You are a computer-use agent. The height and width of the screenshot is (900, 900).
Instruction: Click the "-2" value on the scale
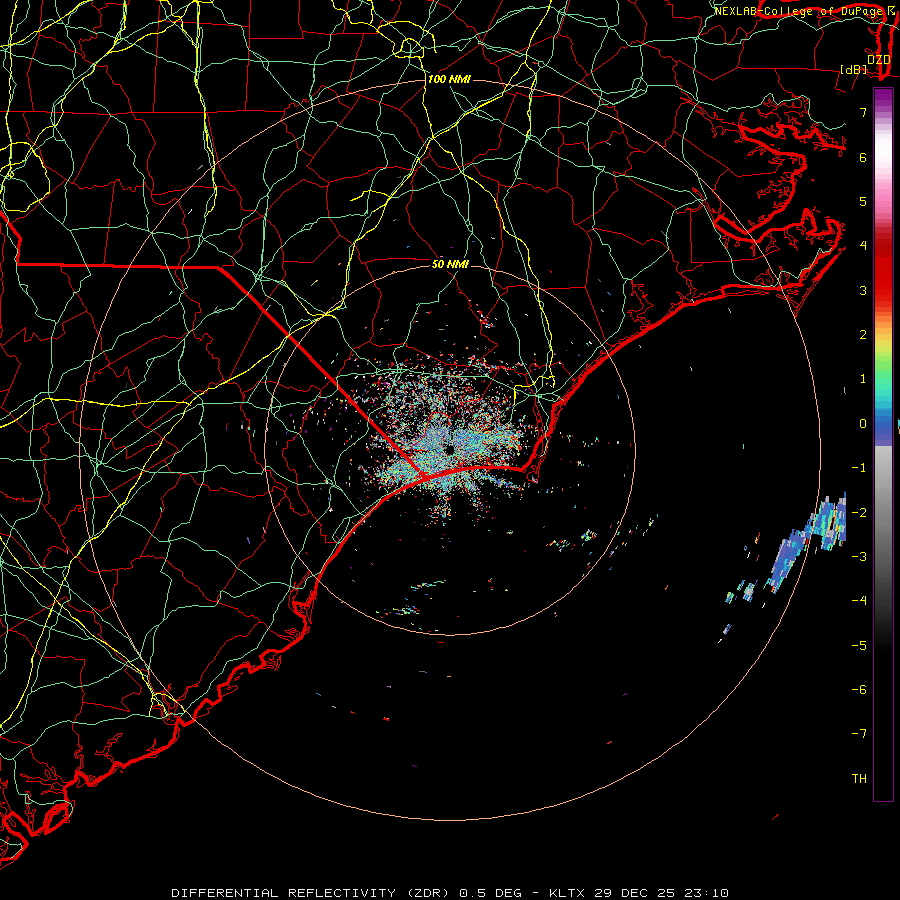coord(859,513)
